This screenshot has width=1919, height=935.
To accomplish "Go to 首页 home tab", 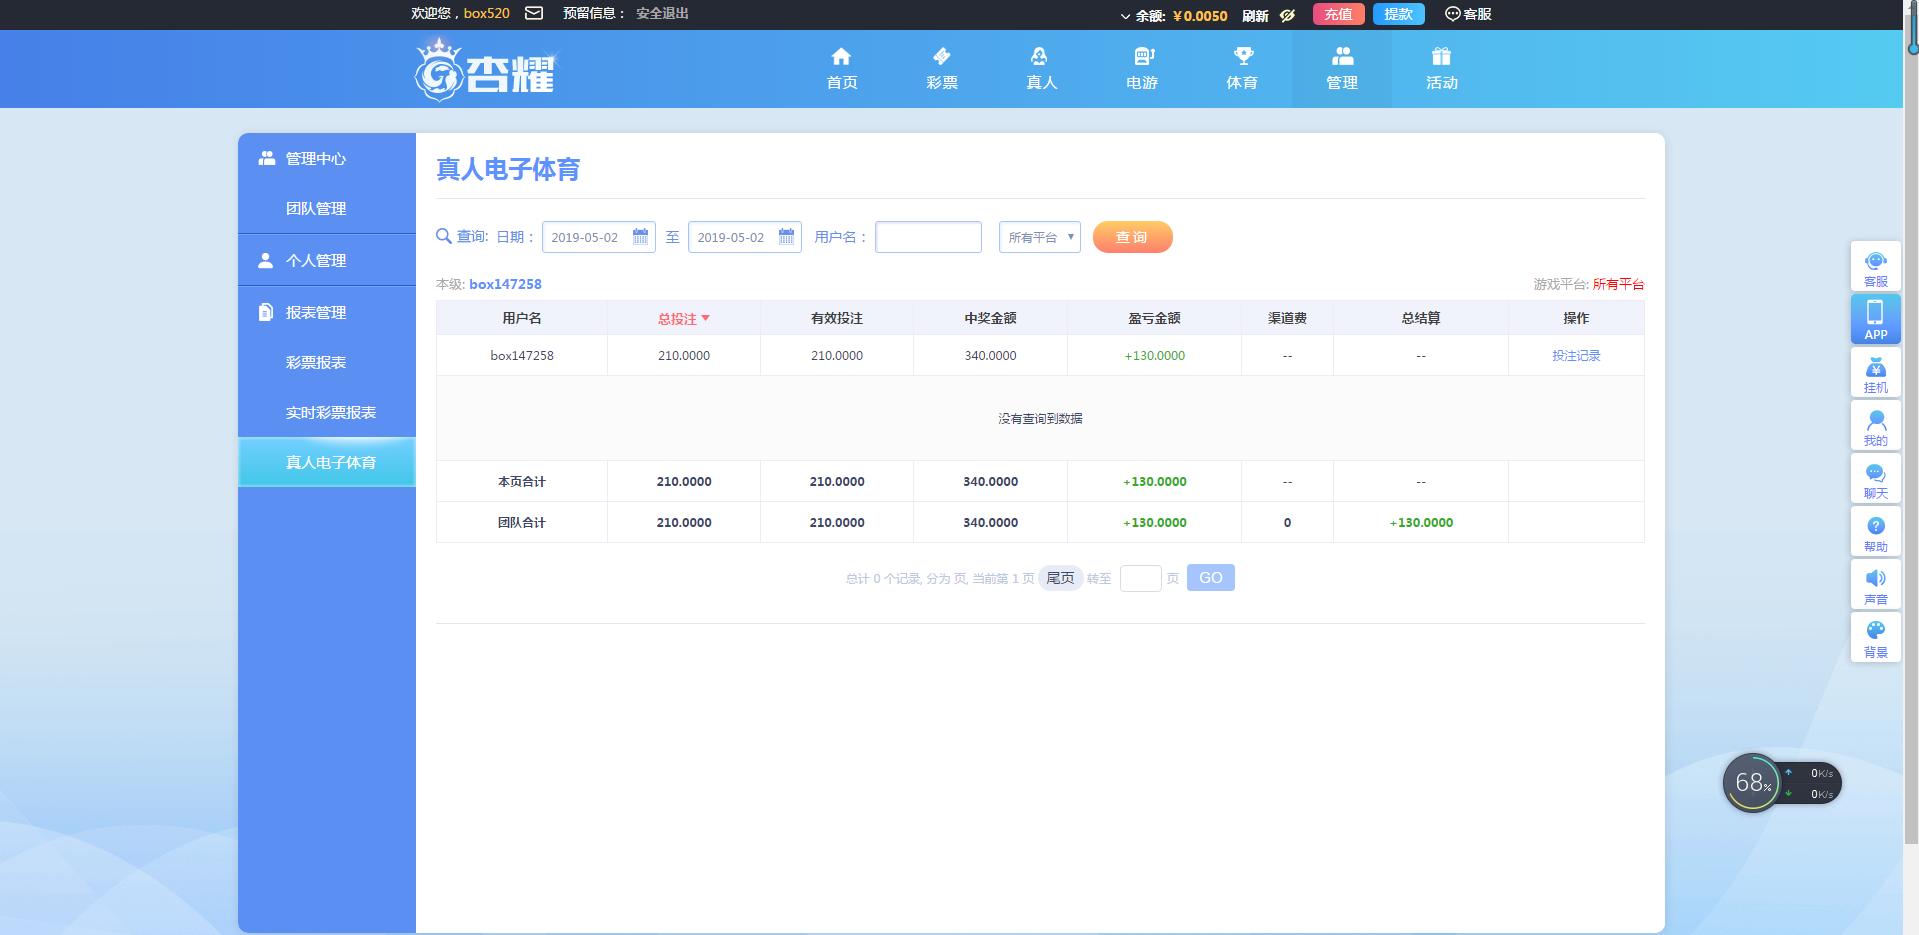I will click(x=842, y=69).
